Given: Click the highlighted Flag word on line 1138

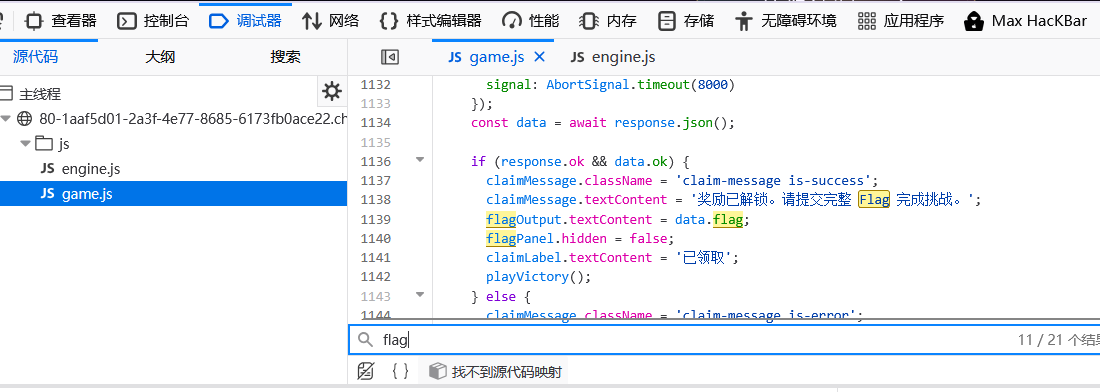Looking at the screenshot, I should [x=874, y=200].
